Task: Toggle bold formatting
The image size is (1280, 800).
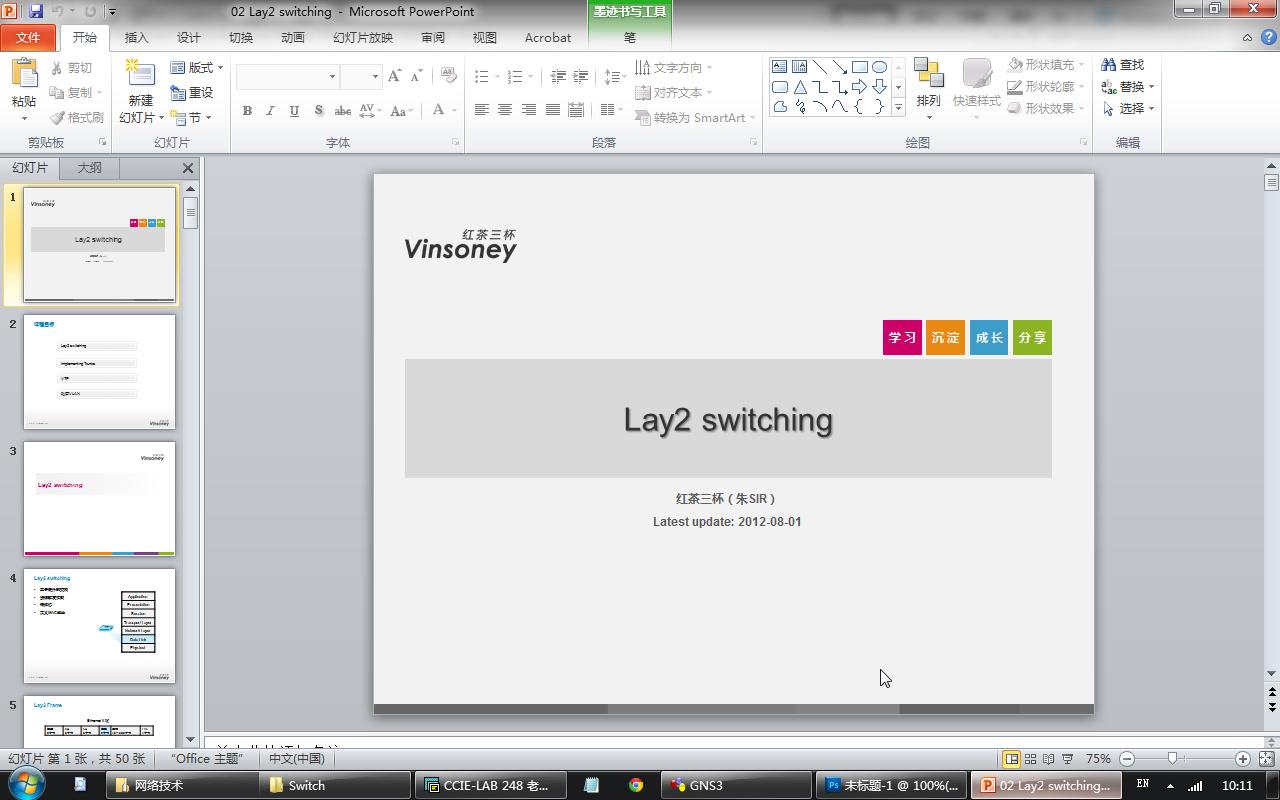Action: 247,111
